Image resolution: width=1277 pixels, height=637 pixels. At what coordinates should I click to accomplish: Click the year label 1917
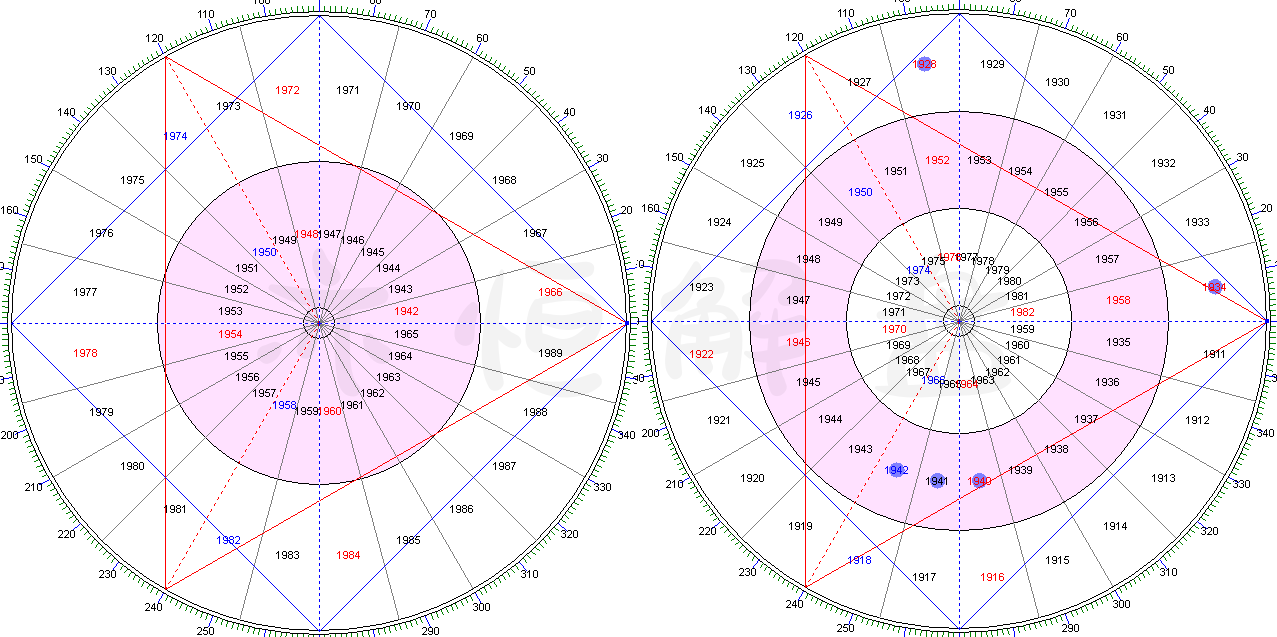pos(924,577)
